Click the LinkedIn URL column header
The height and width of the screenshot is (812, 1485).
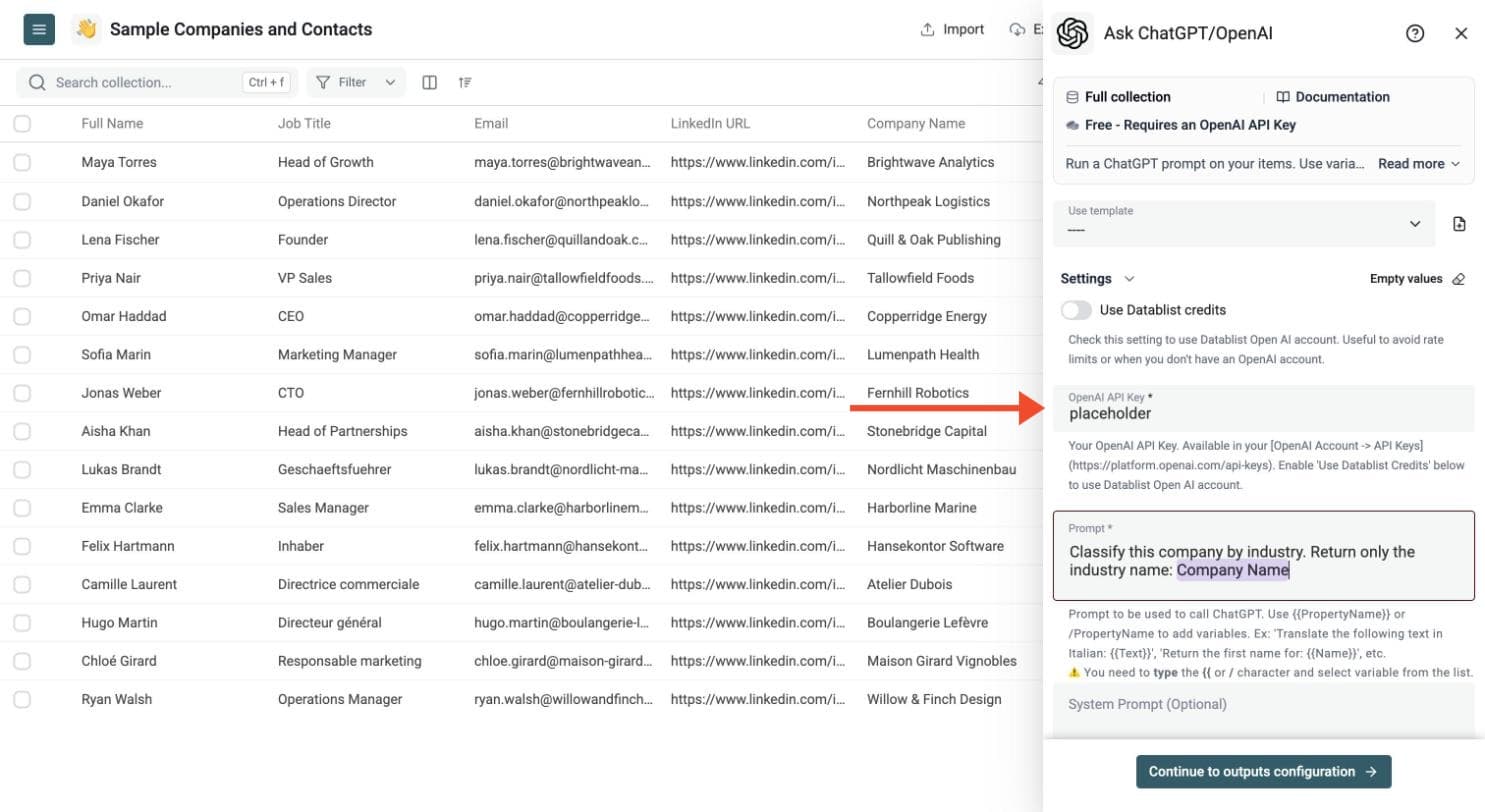coord(710,124)
